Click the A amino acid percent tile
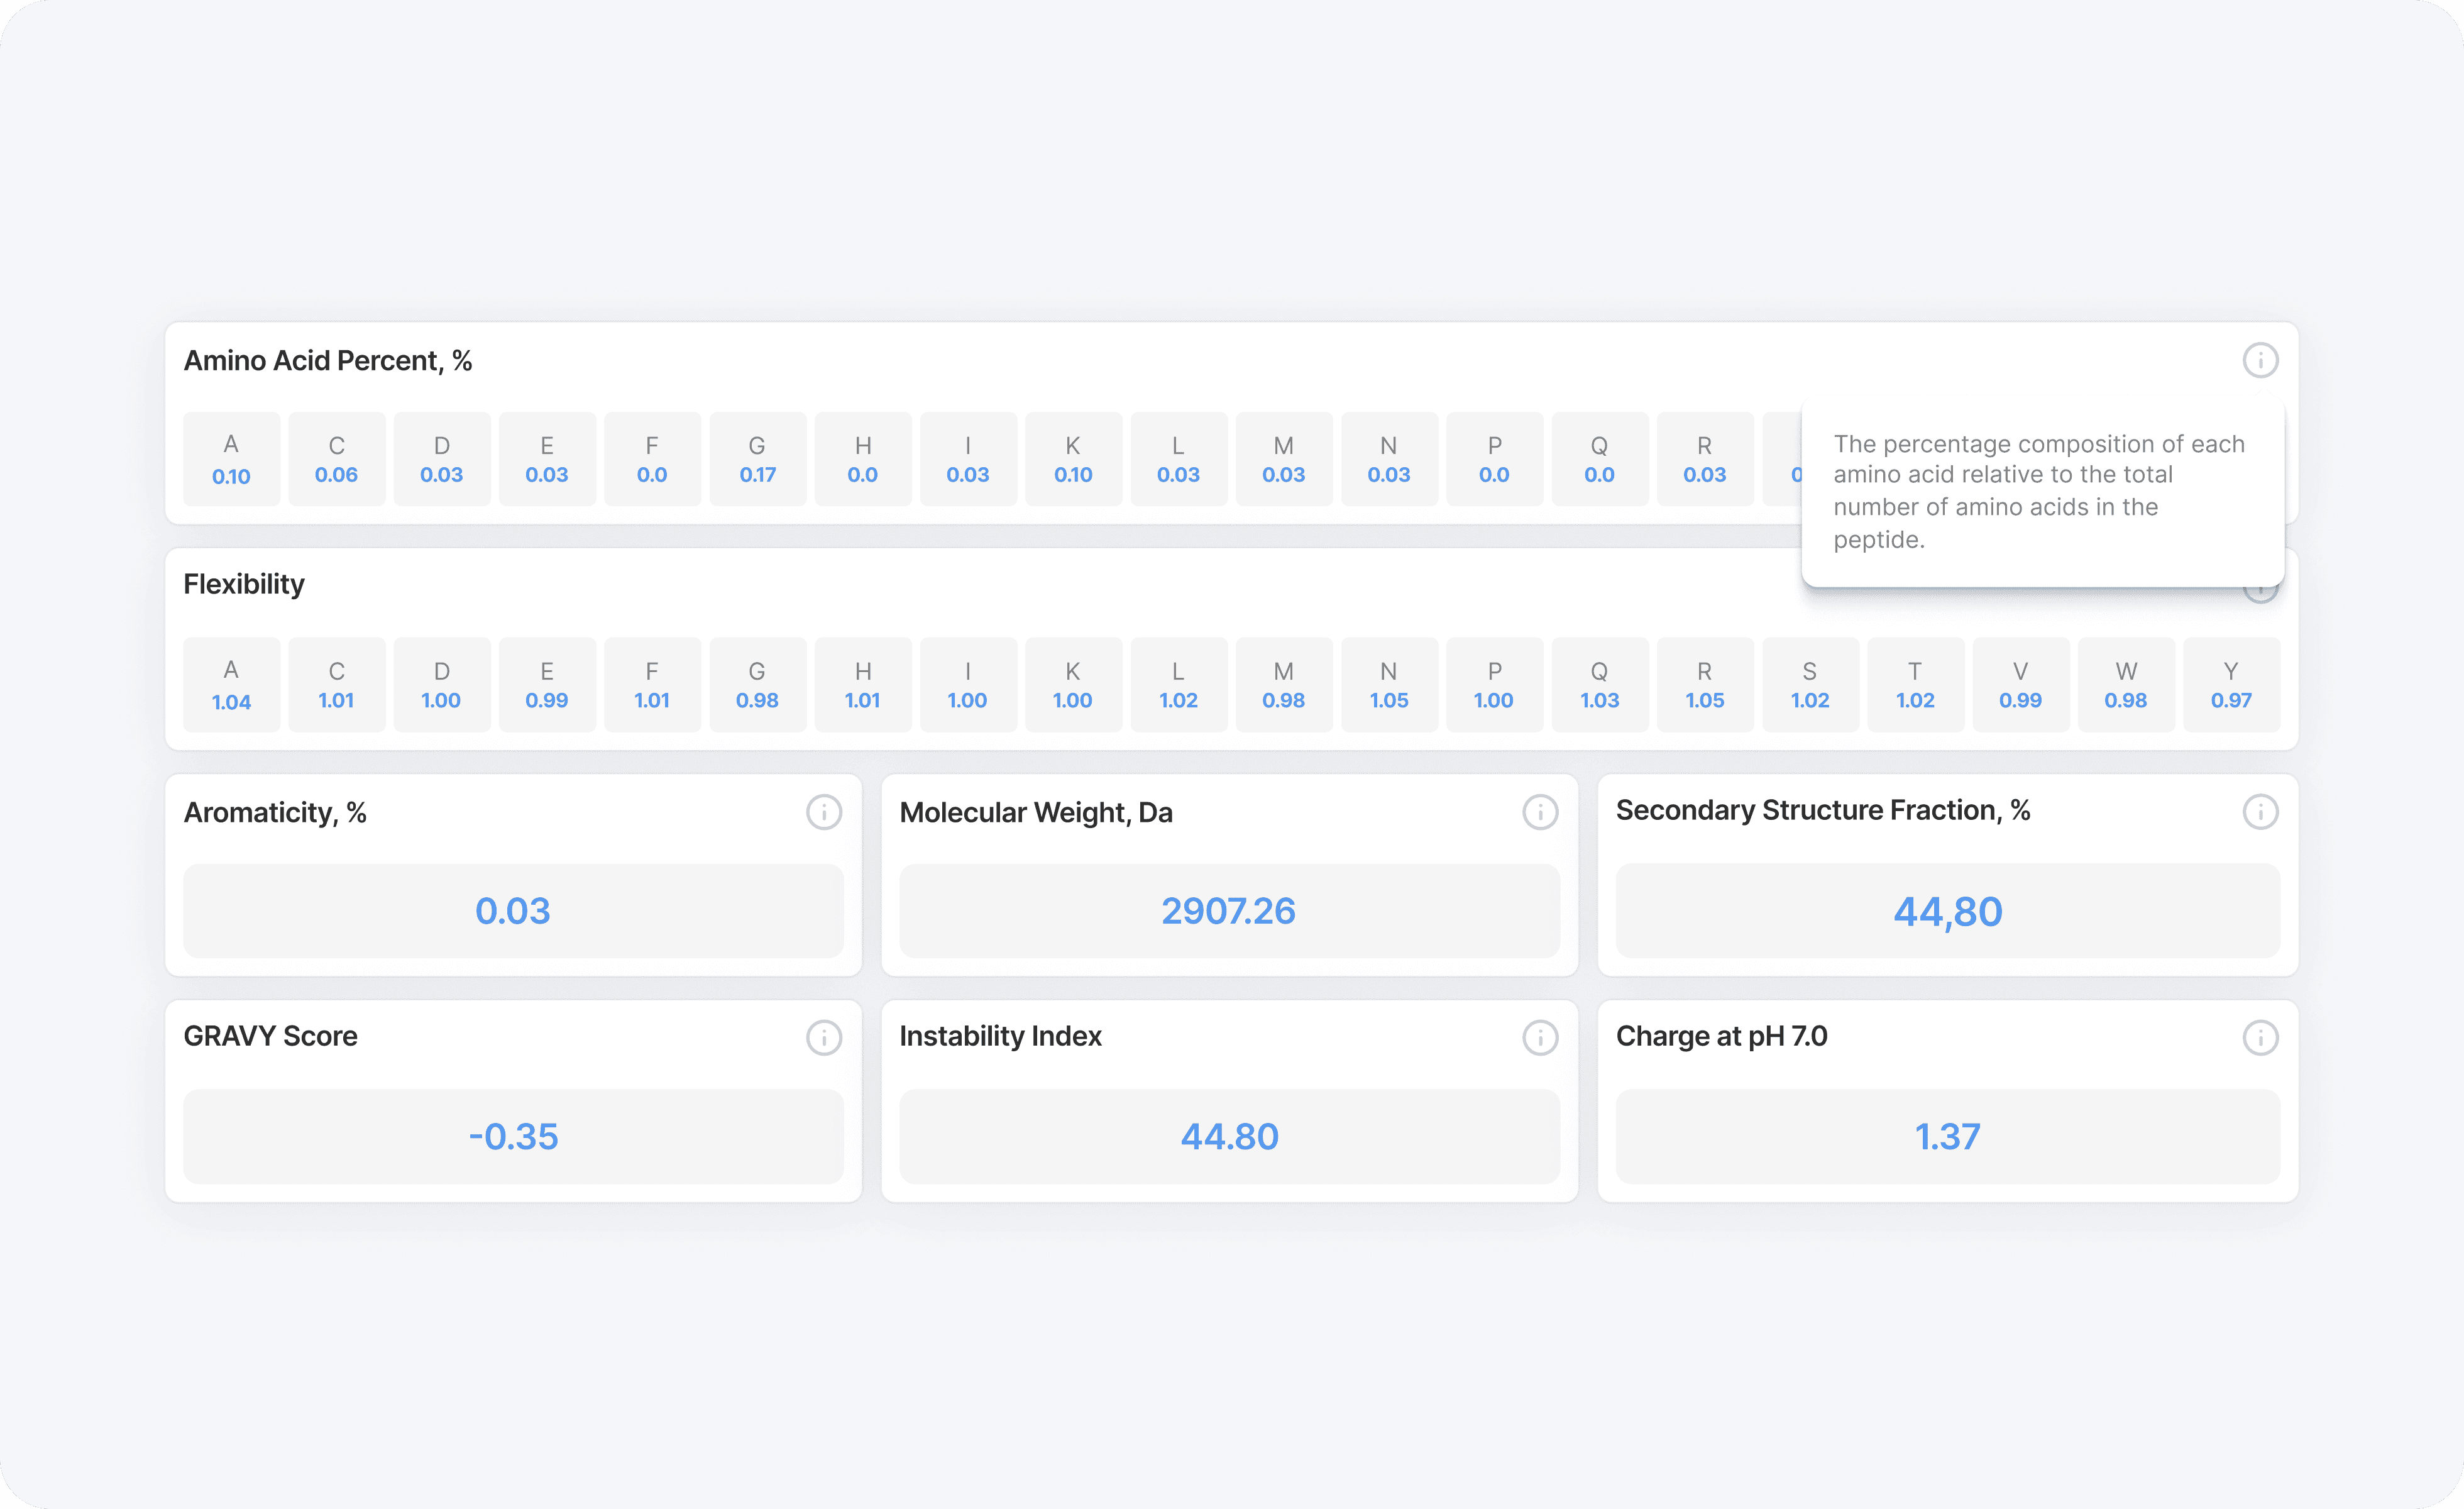This screenshot has width=2464, height=1509. tap(231, 459)
